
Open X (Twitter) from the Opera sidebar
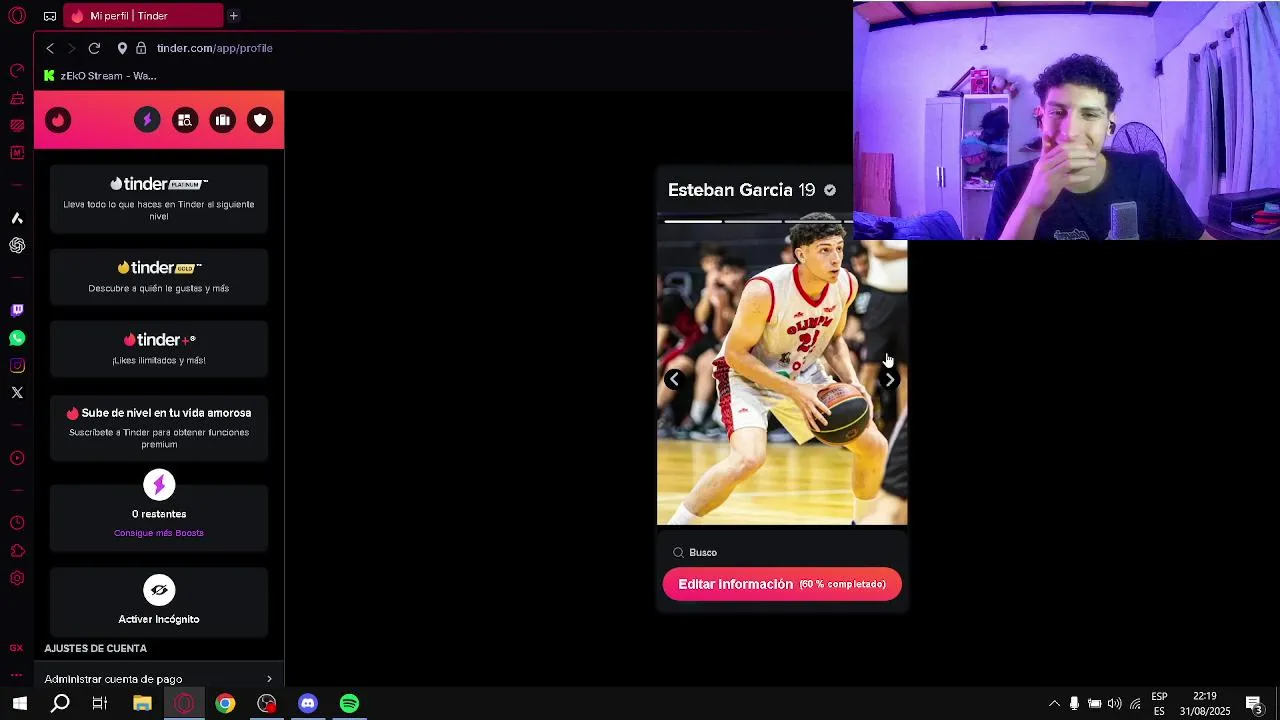(x=17, y=393)
